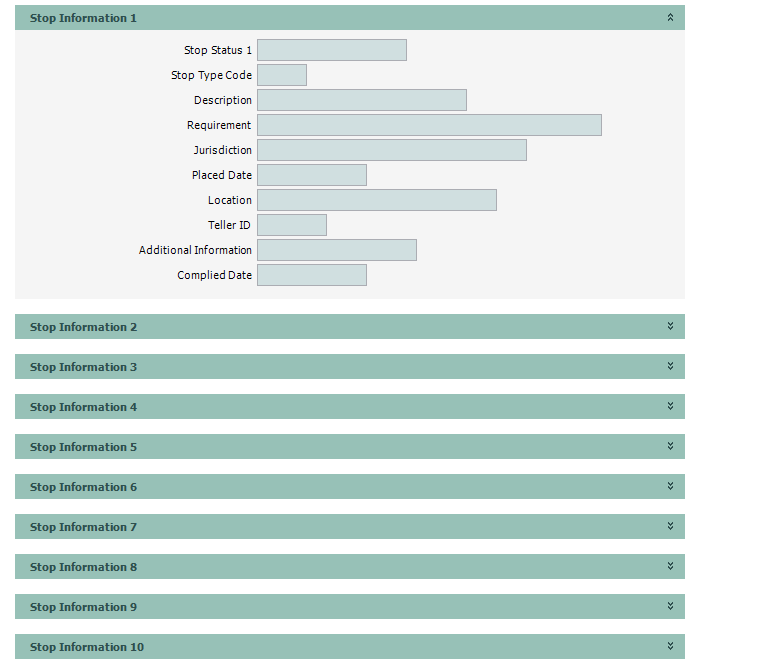Click the Teller ID field
The height and width of the screenshot is (669, 758).
[291, 225]
